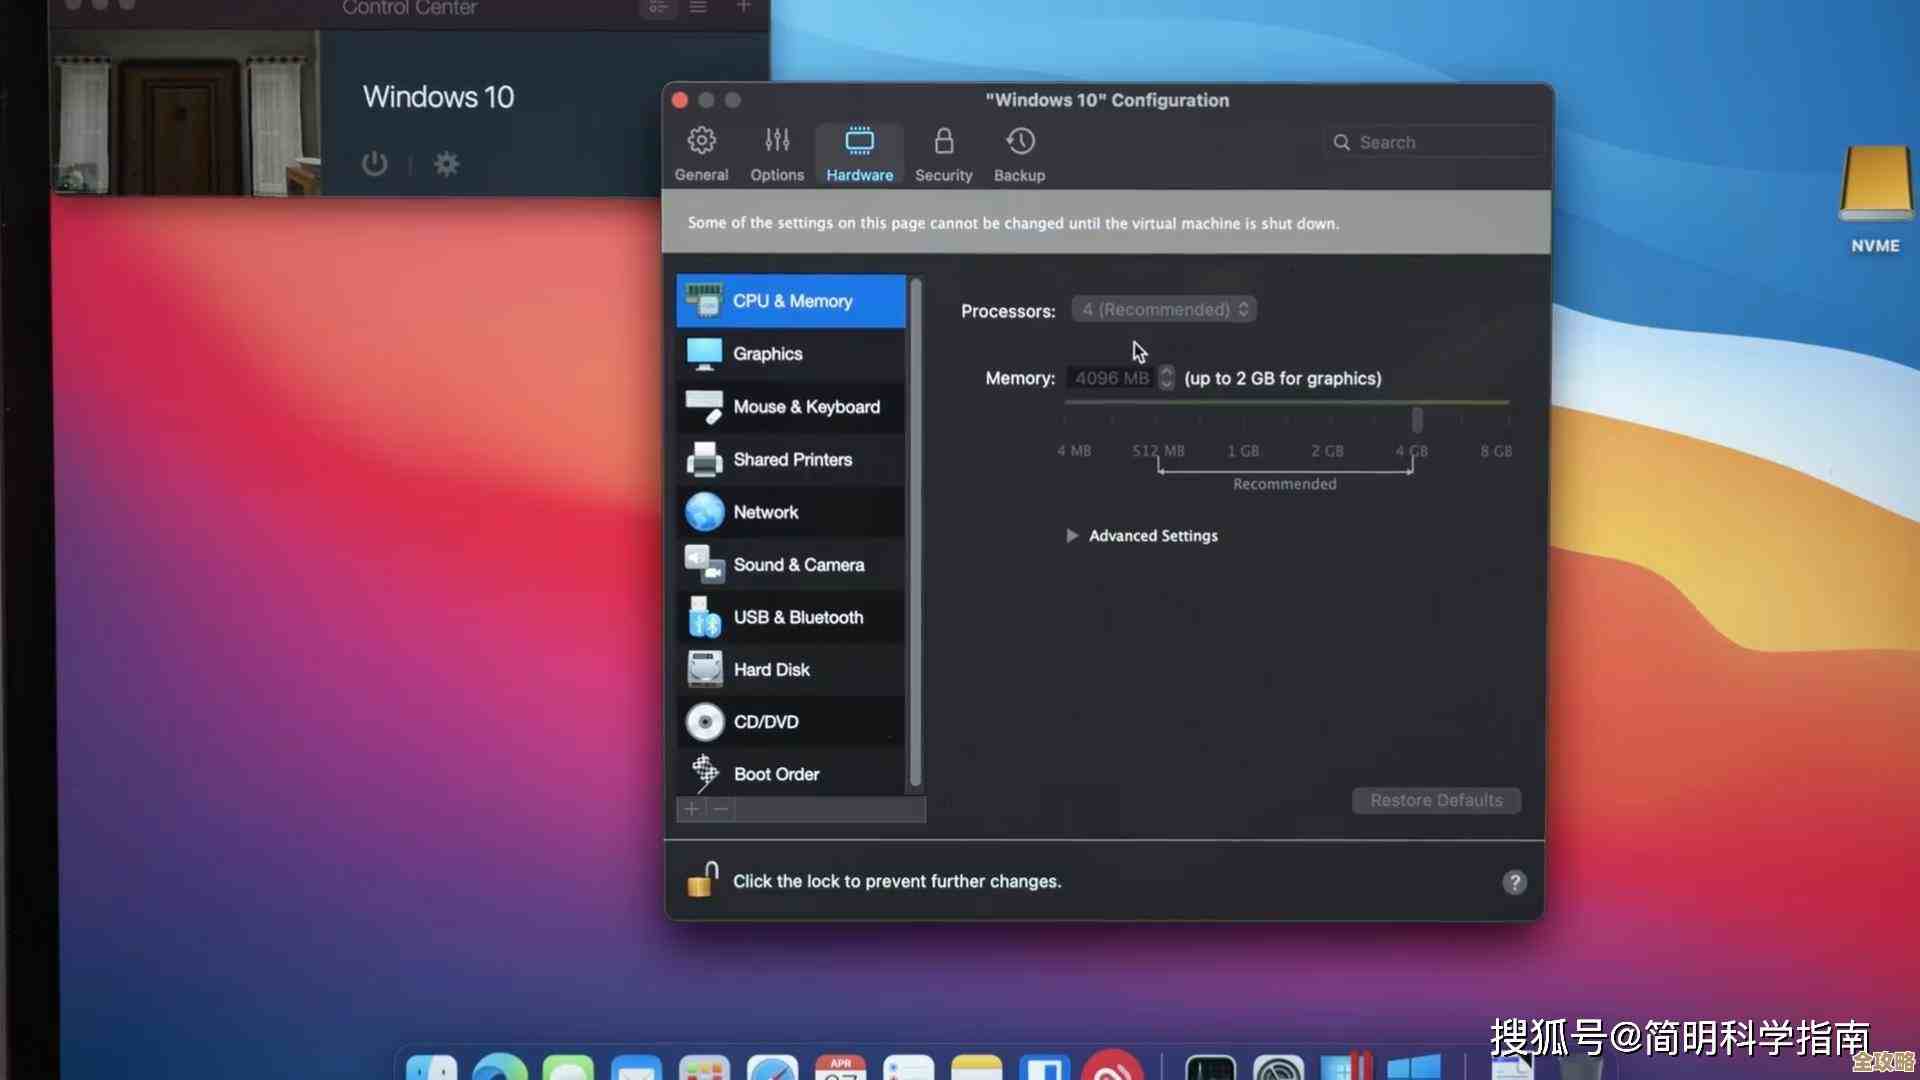The width and height of the screenshot is (1920, 1080).
Task: Add new hardware with the plus button
Action: [x=692, y=809]
